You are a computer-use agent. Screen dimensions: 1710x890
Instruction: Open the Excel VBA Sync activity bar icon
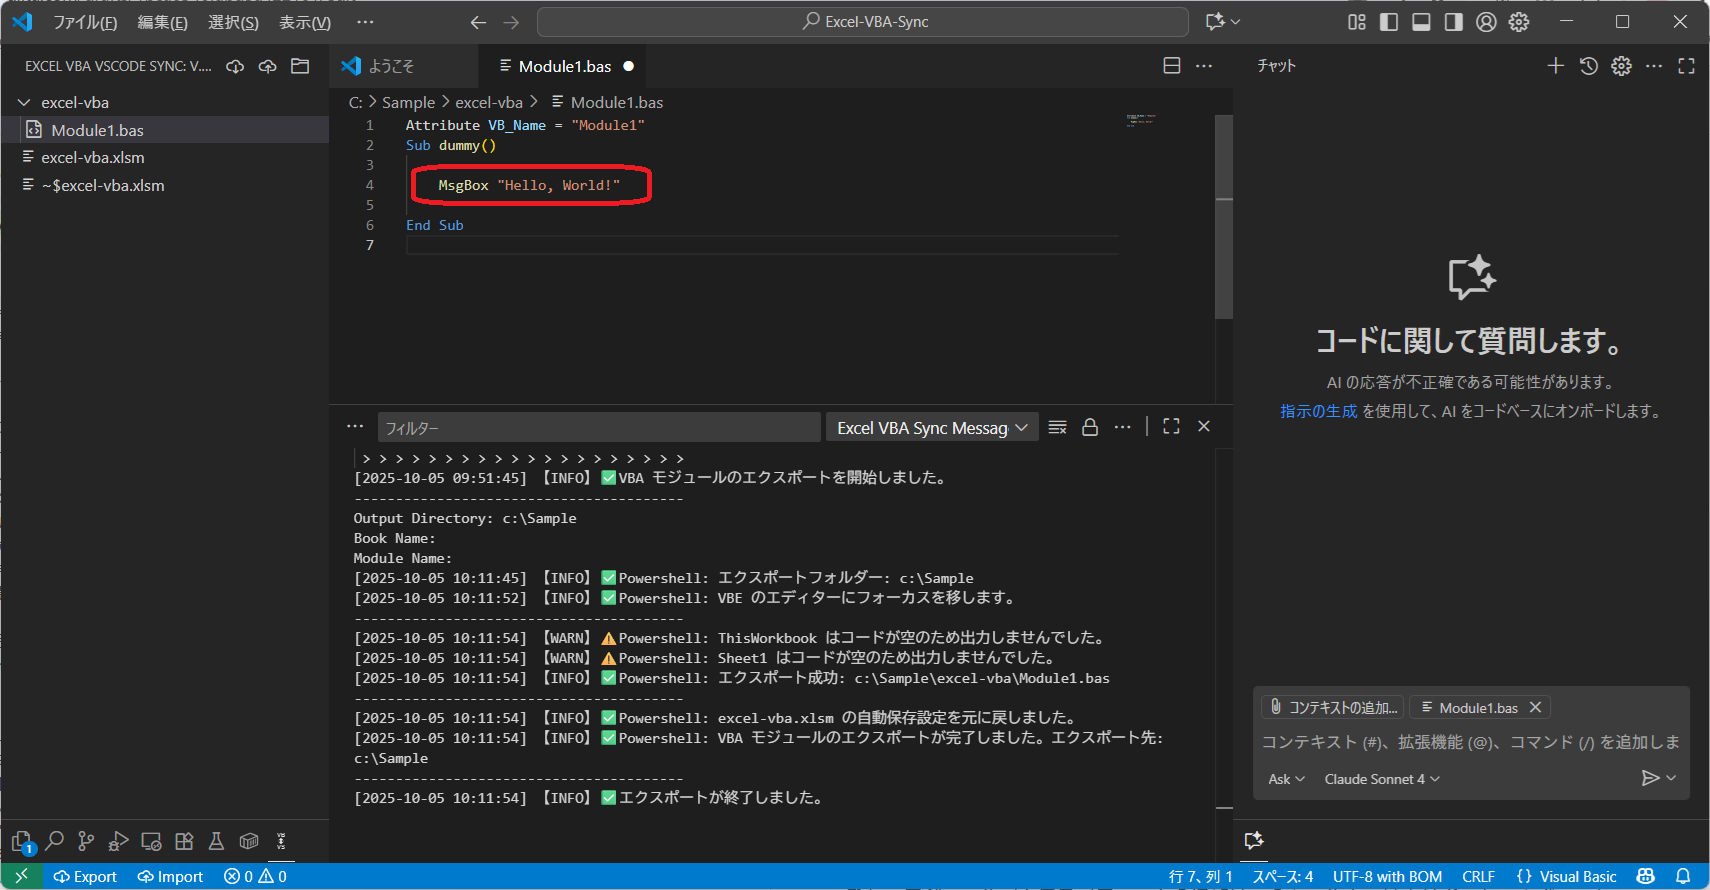point(281,841)
